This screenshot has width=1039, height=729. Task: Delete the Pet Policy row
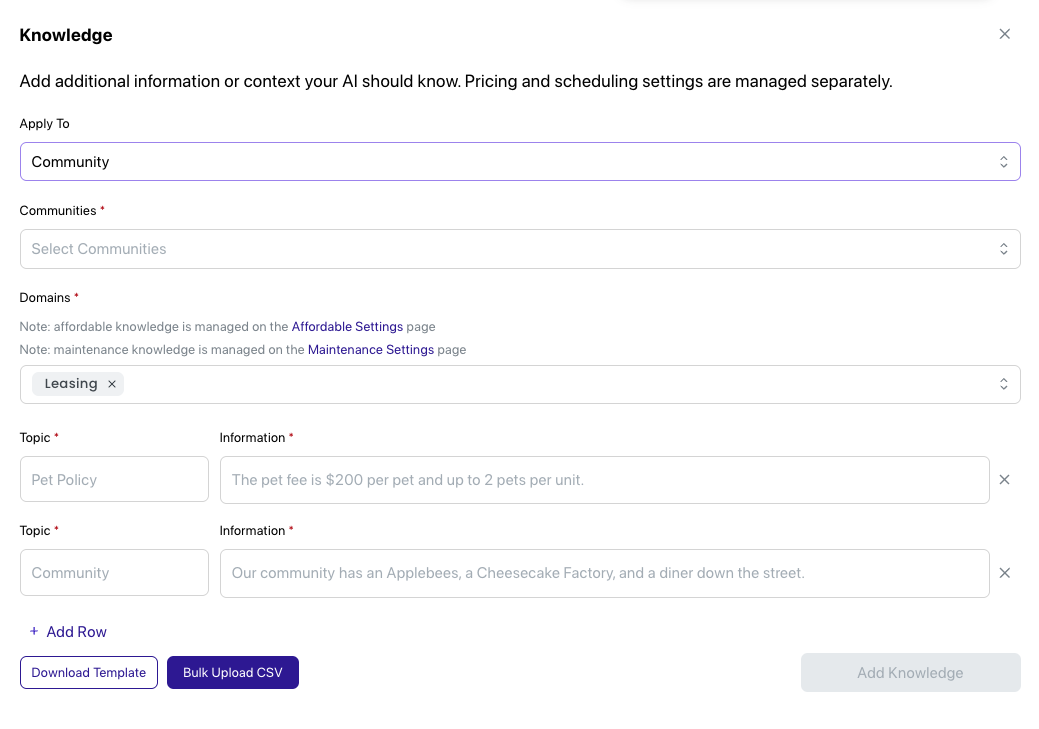coord(1005,480)
